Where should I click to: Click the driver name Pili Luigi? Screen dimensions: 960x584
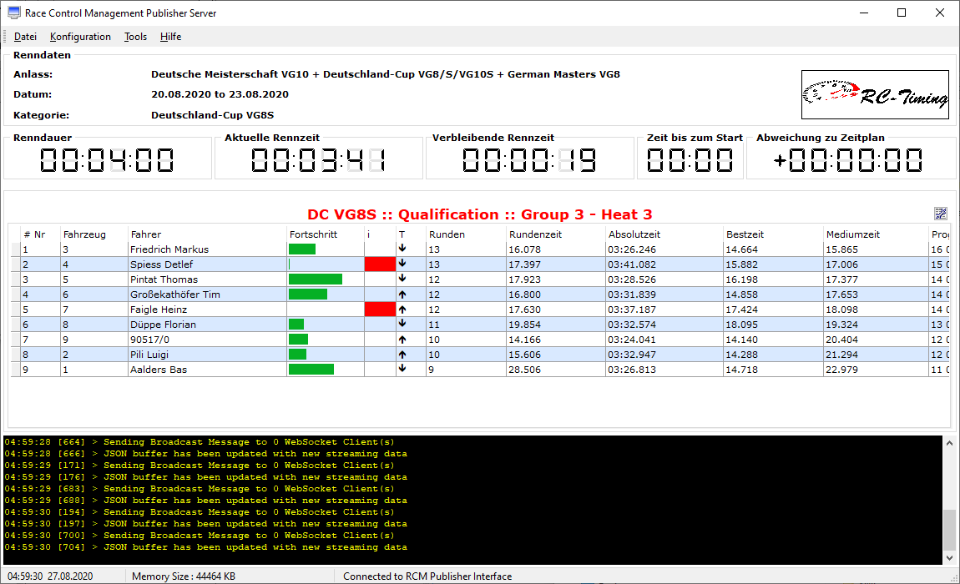tap(149, 354)
